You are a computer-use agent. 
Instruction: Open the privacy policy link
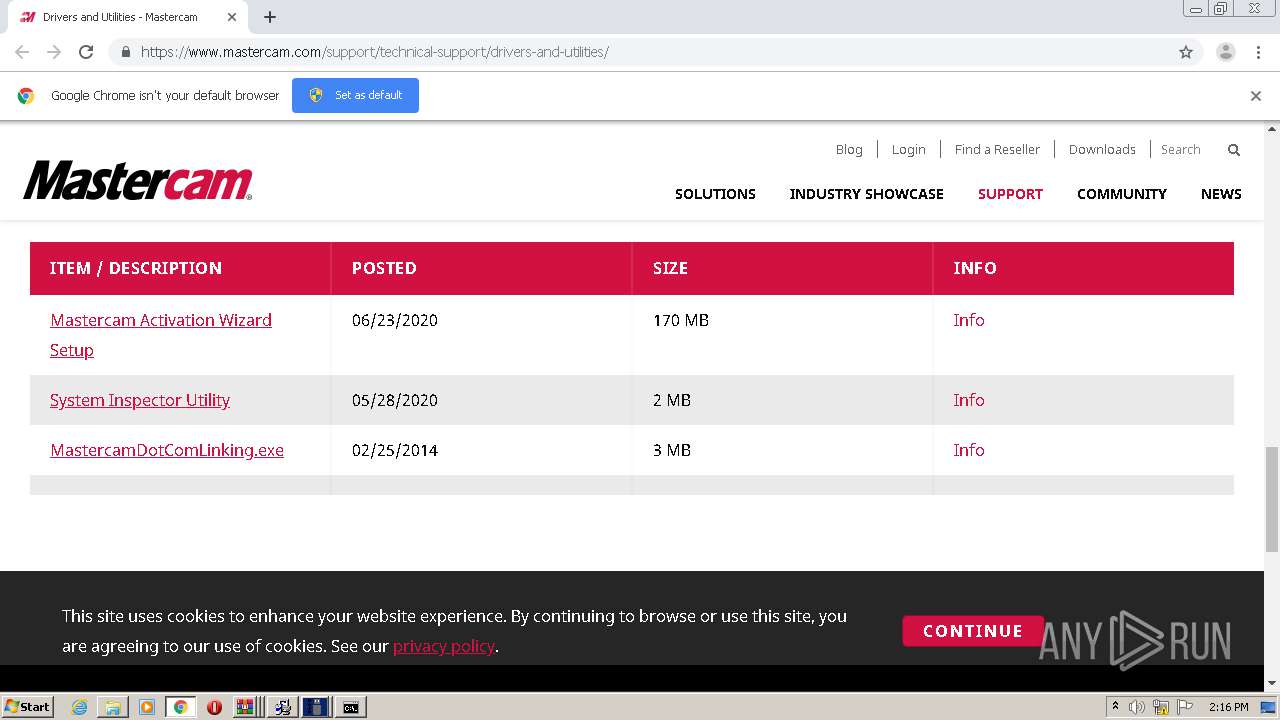point(444,646)
